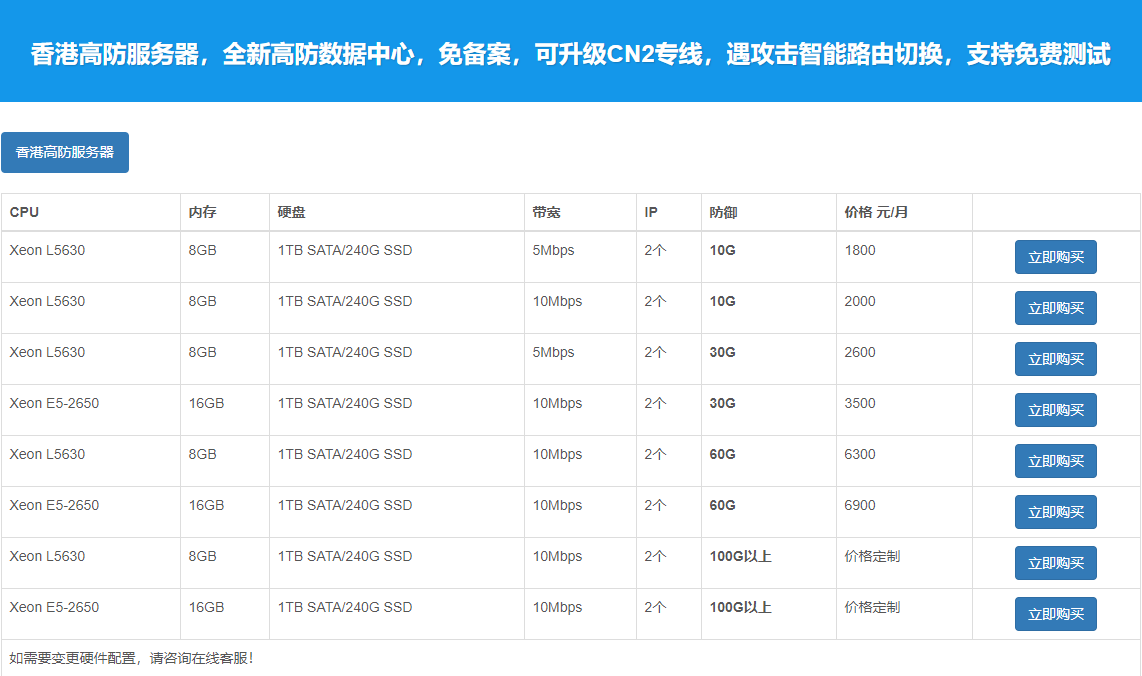
Task: Click the 带宽 column header
Action: [x=547, y=212]
